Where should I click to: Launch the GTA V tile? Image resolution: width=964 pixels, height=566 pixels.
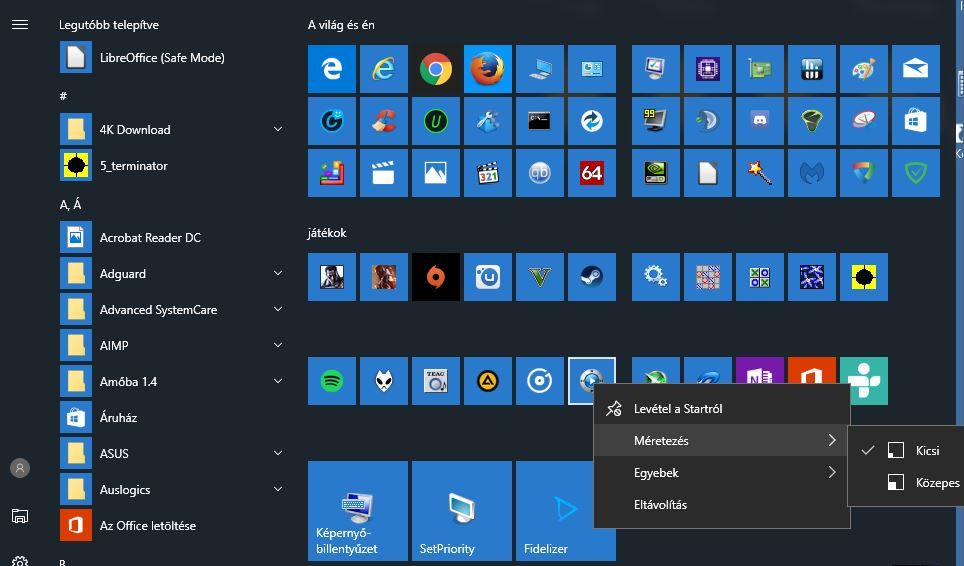(x=540, y=277)
